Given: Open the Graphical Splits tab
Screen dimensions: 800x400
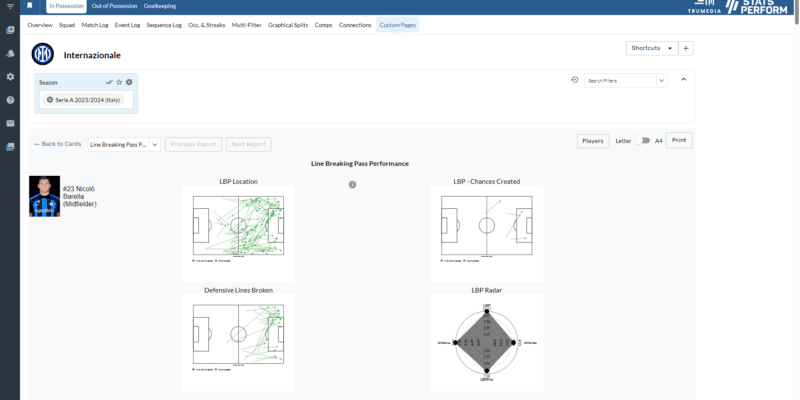Looking at the screenshot, I should [x=288, y=25].
